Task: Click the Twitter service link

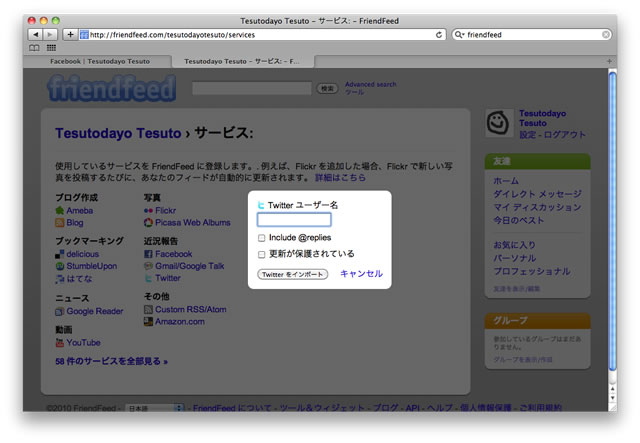Action: click(168, 278)
